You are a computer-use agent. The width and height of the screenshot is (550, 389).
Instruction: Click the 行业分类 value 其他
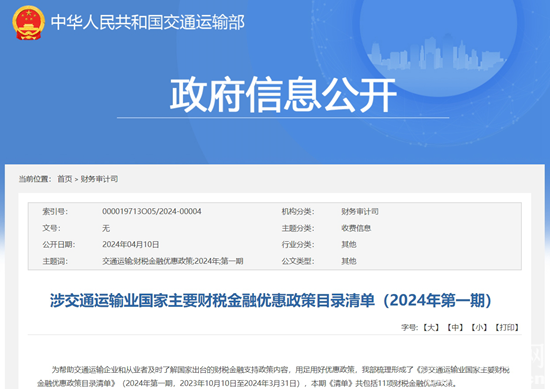tap(349, 244)
